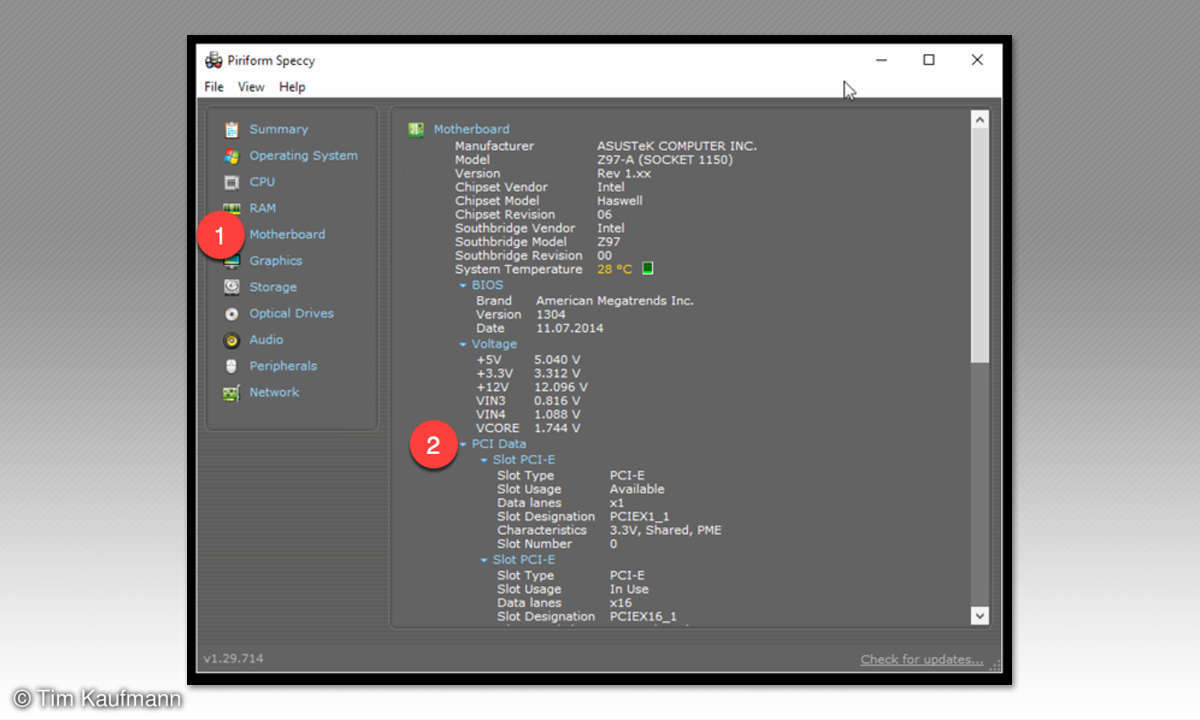Click the Rev 1.xx version value

point(624,174)
